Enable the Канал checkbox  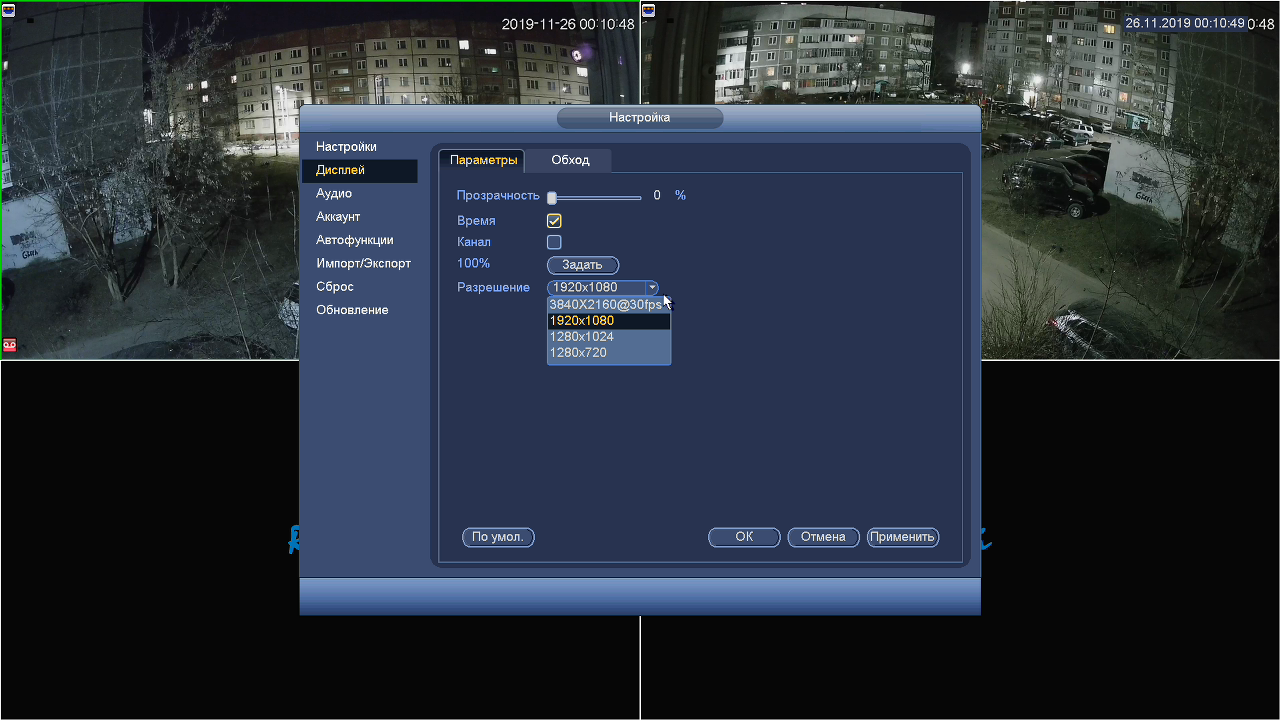tap(554, 242)
